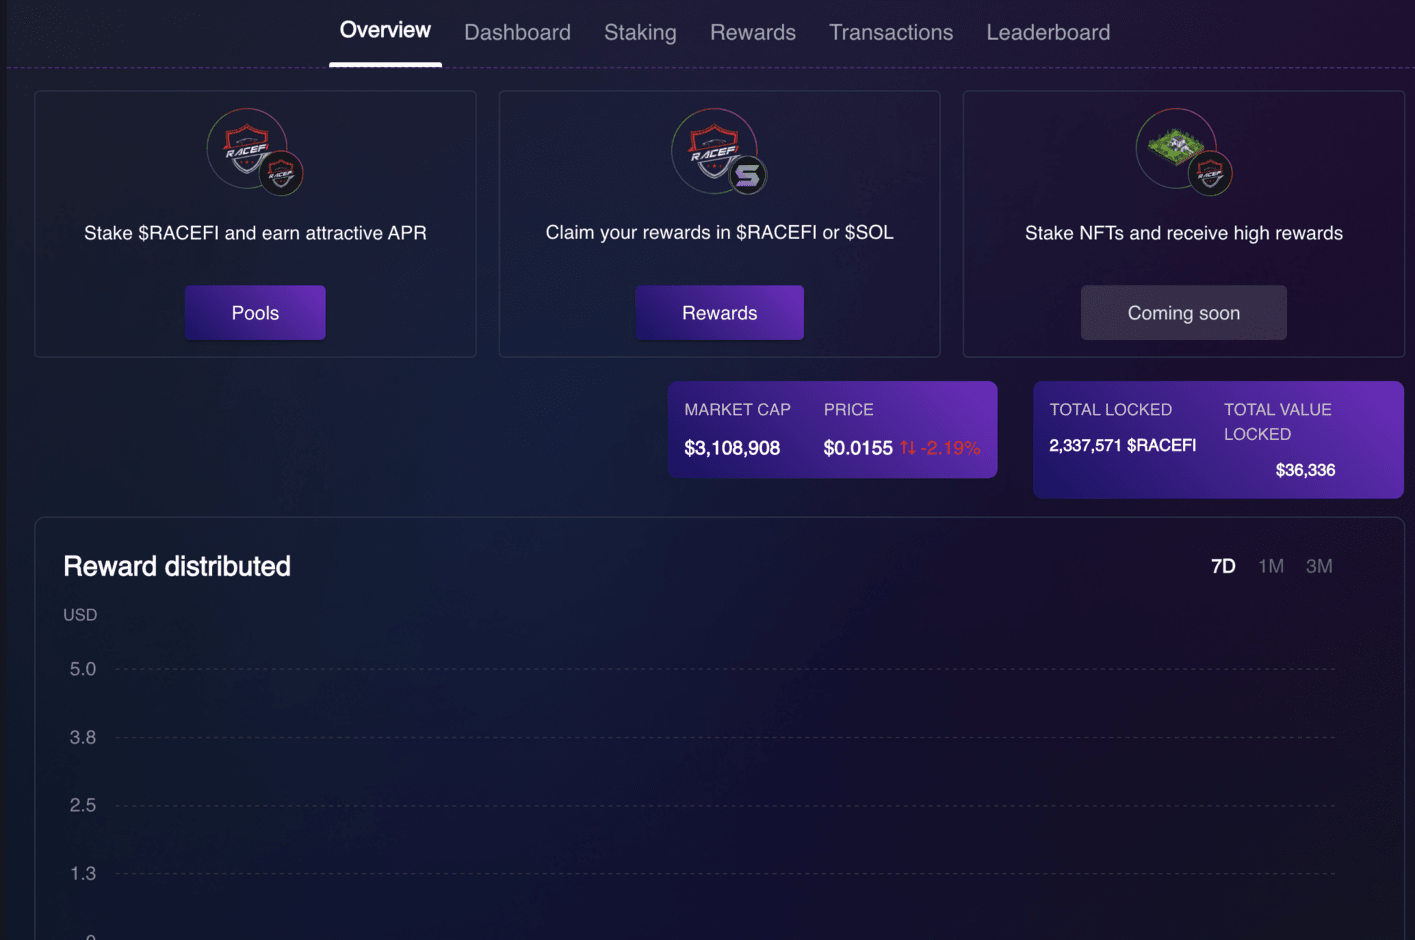1415x940 pixels.
Task: Click the SOL coin badge icon
Action: [x=747, y=175]
